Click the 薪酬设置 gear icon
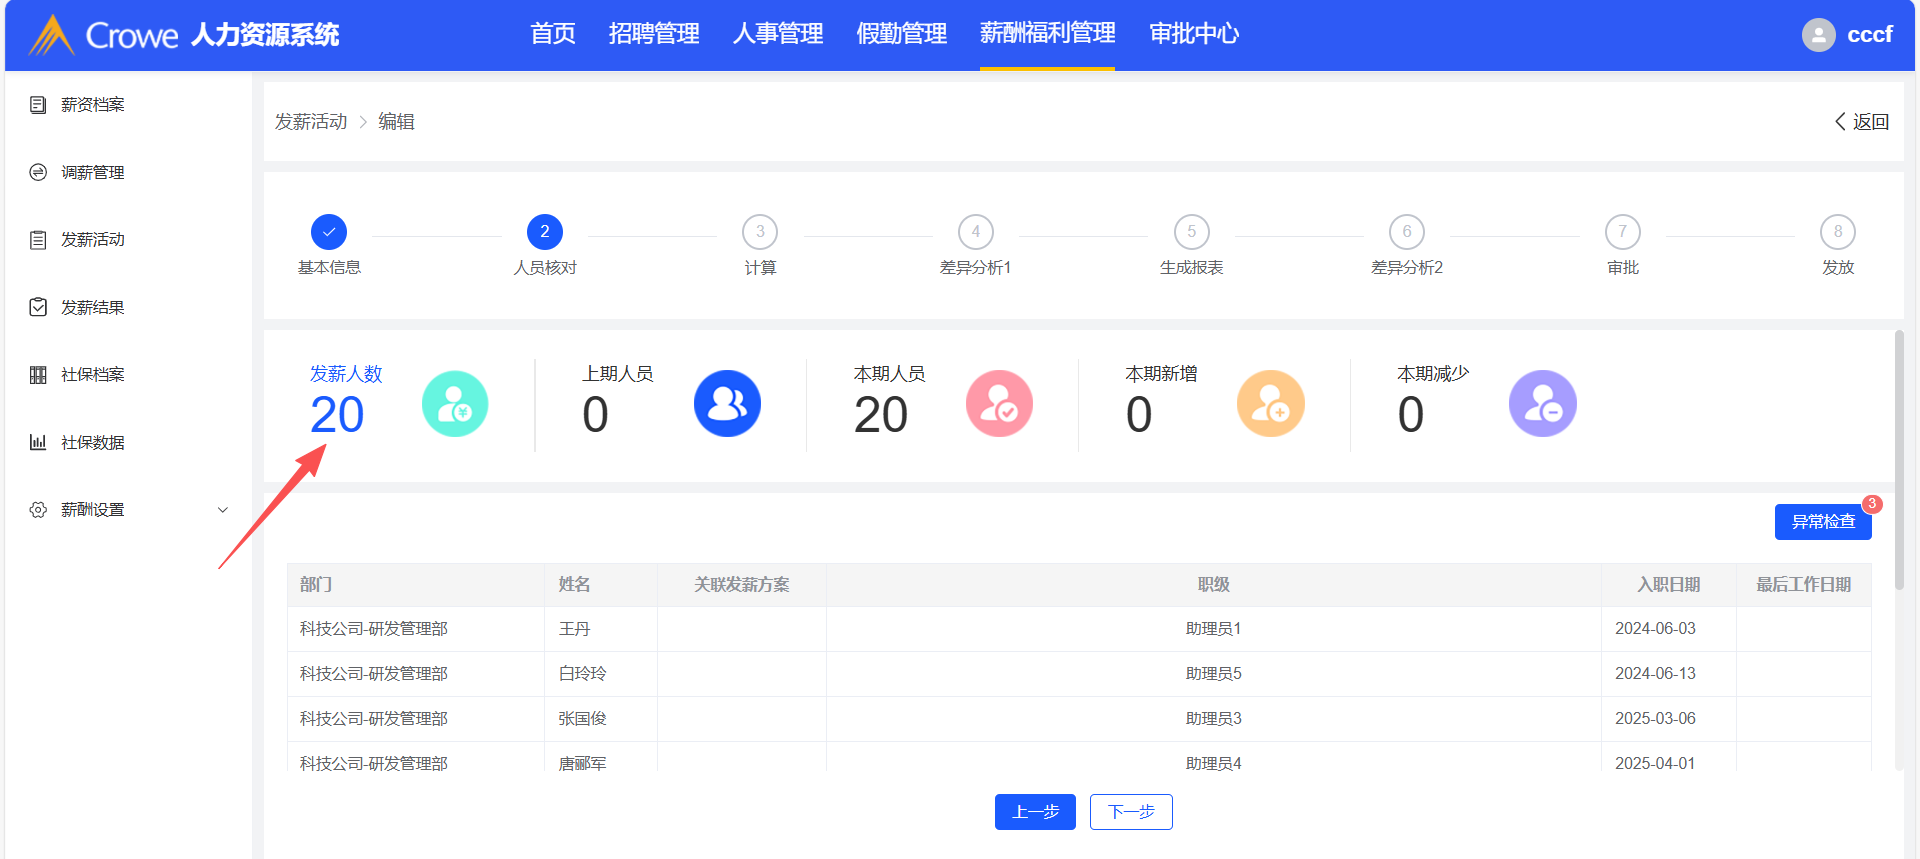 tap(38, 510)
